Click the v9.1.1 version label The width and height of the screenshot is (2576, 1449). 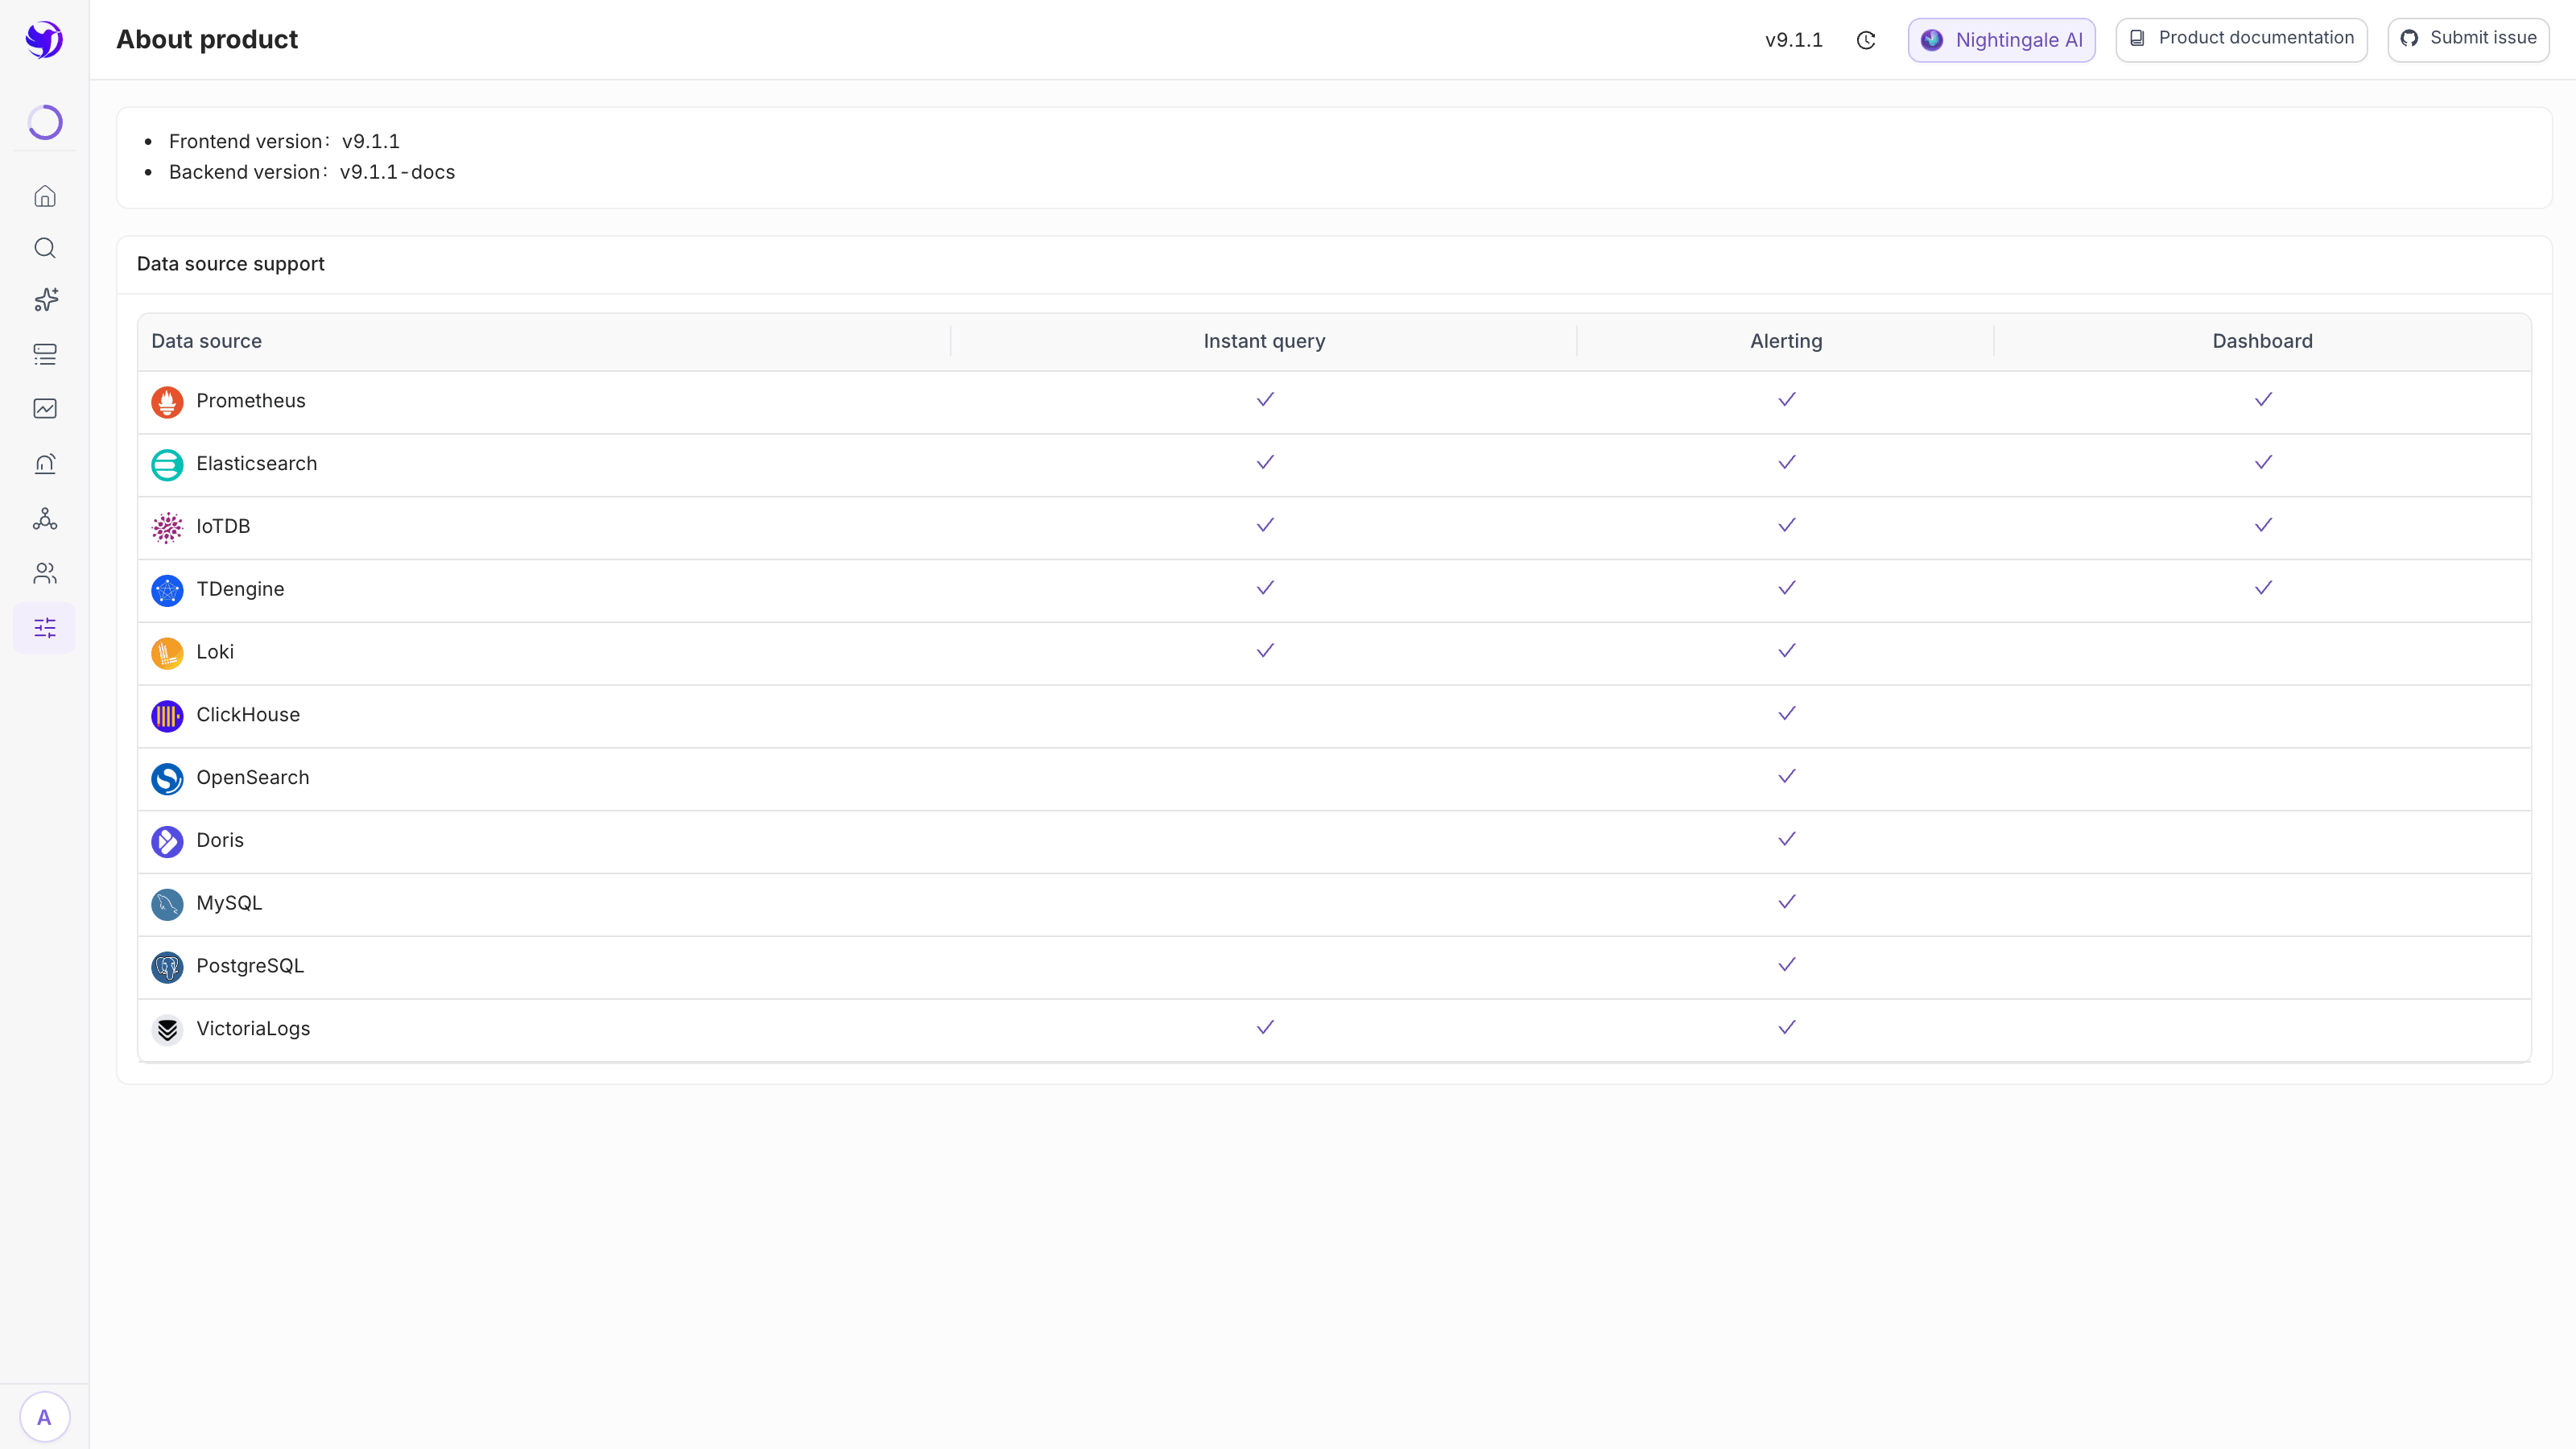point(1794,40)
